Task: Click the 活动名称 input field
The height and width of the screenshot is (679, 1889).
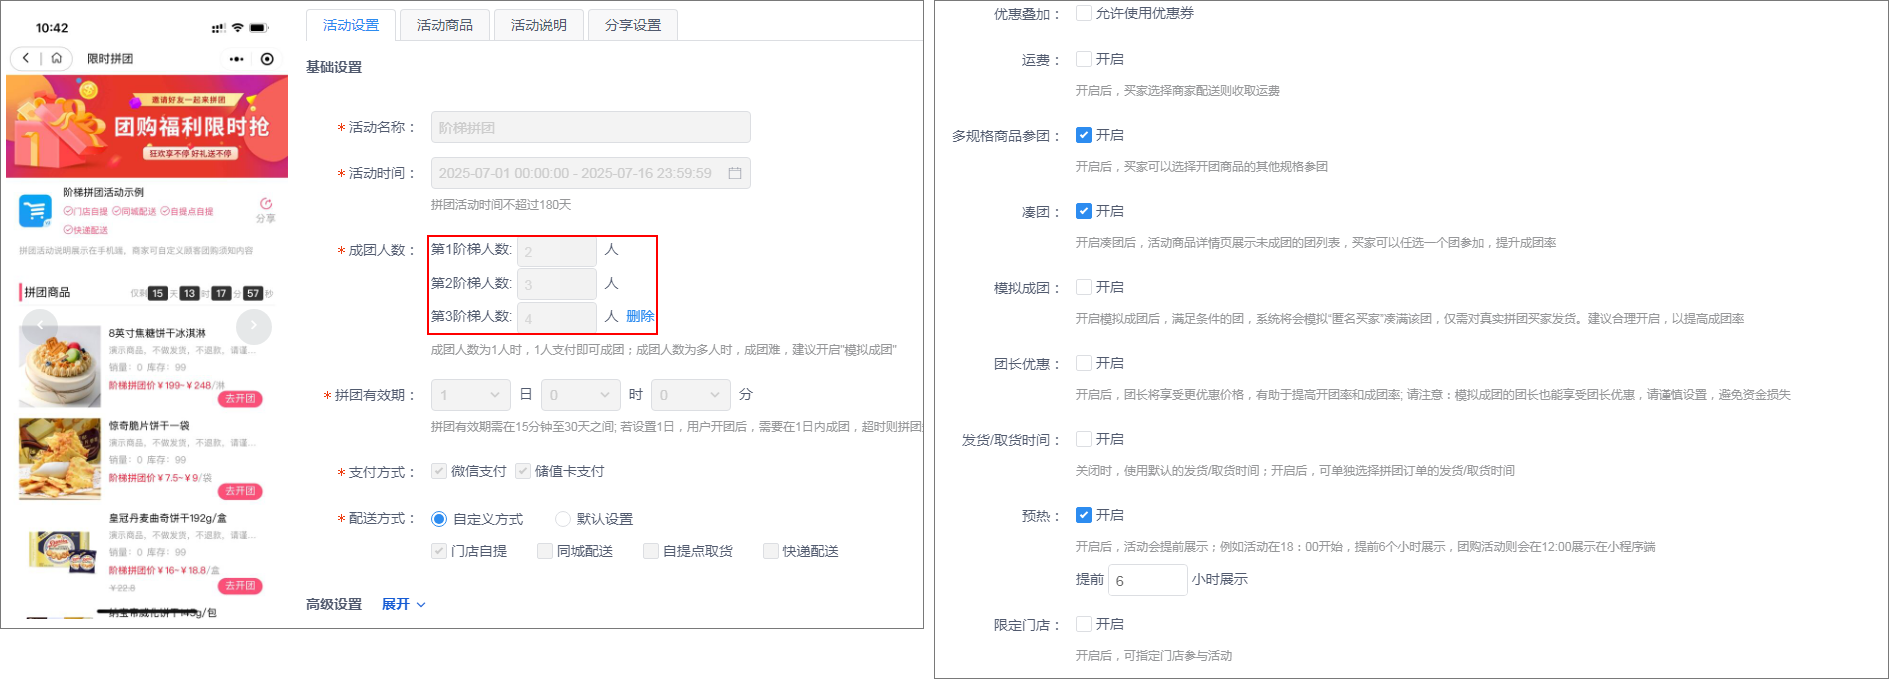Action: click(591, 127)
